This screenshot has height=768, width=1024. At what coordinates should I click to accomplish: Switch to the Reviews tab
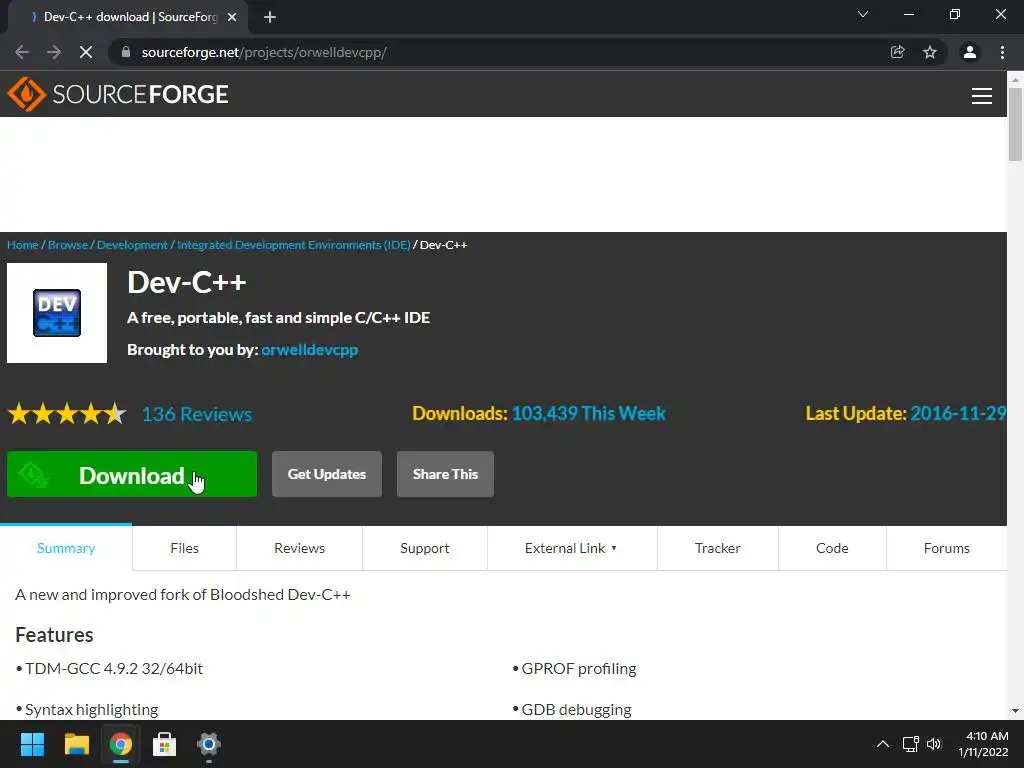point(299,548)
